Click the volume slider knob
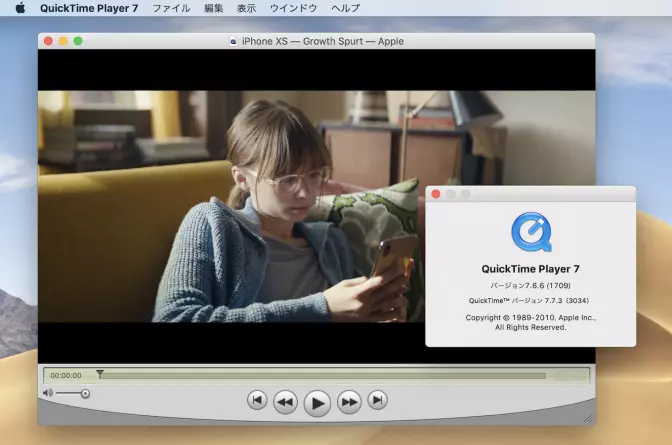This screenshot has width=672, height=445. click(x=85, y=394)
